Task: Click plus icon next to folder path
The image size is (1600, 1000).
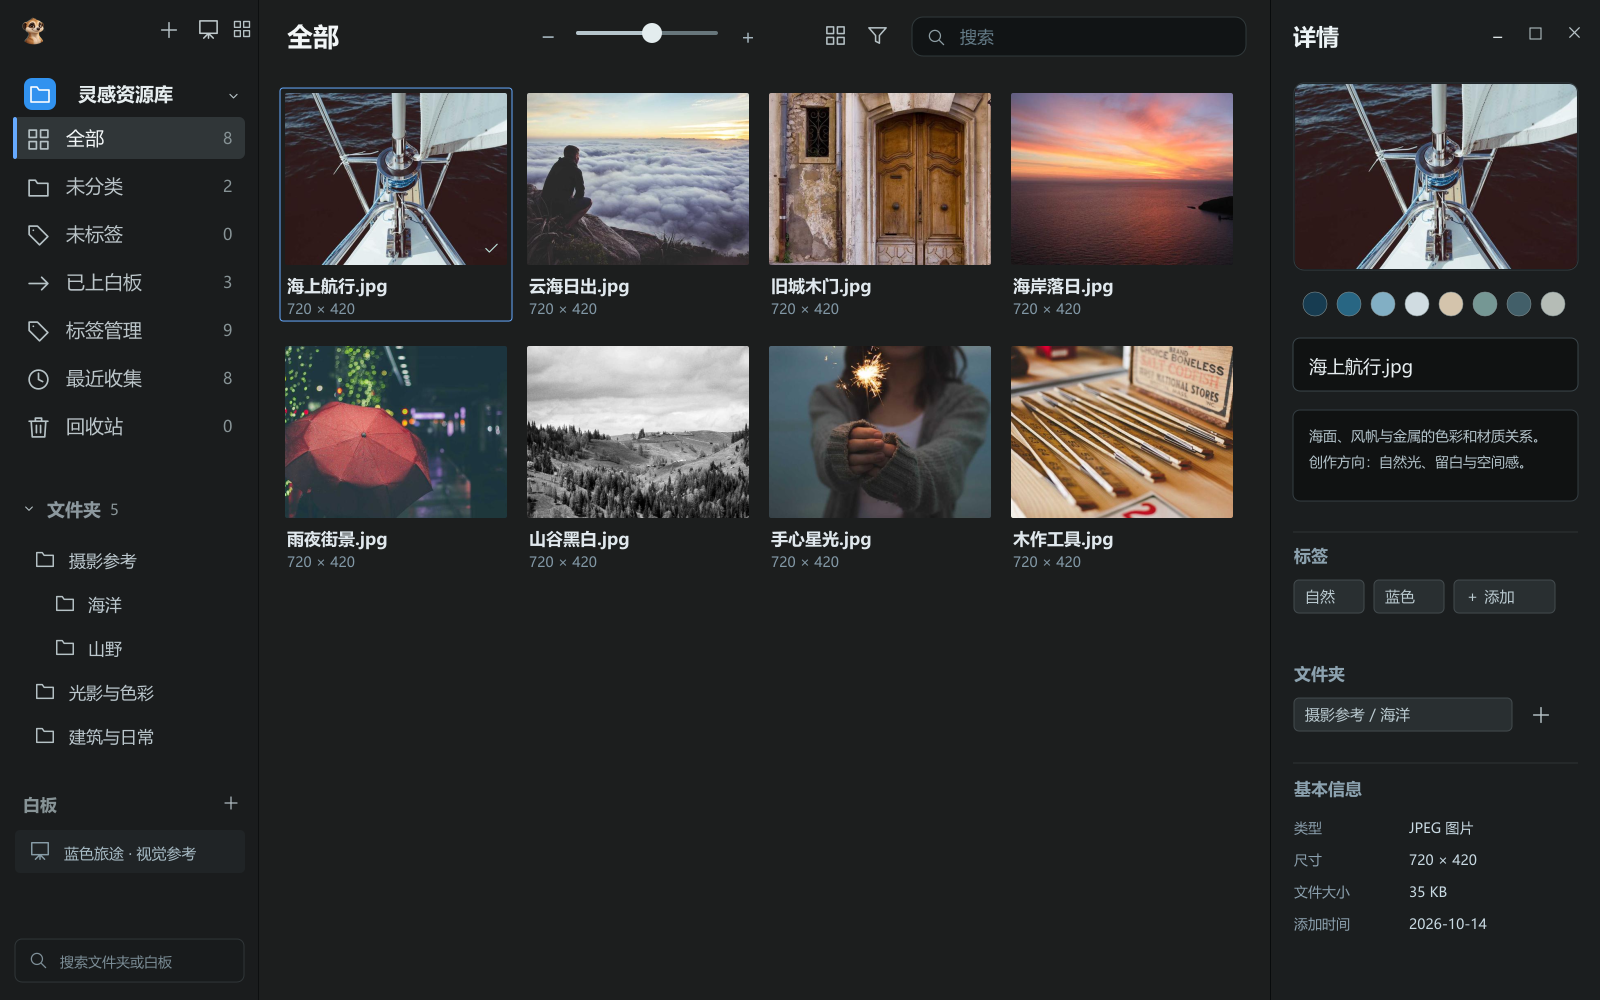Action: tap(1541, 715)
